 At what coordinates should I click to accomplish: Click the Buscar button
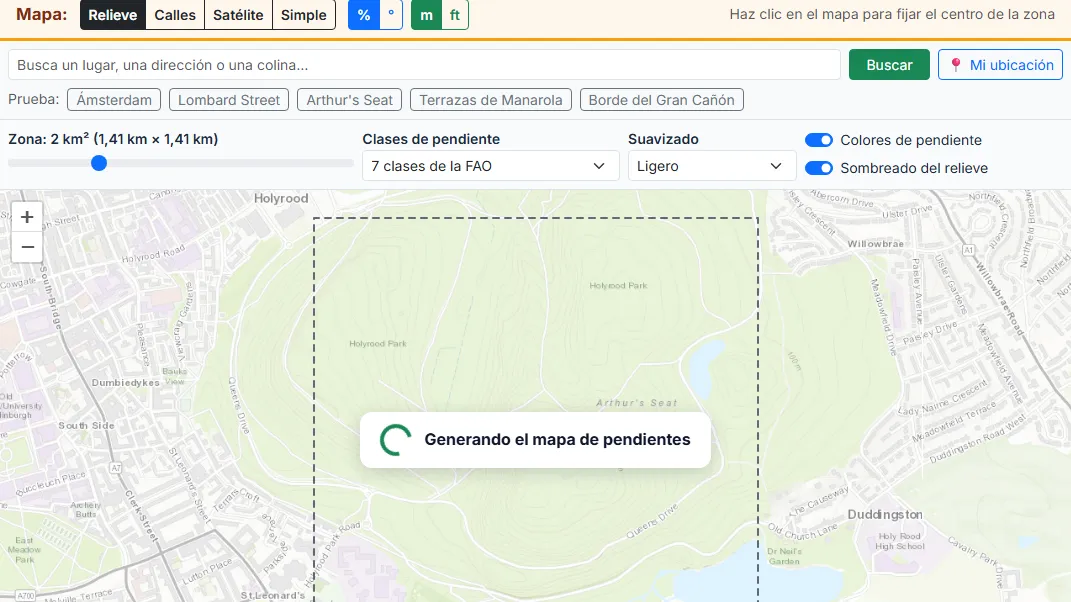click(889, 65)
